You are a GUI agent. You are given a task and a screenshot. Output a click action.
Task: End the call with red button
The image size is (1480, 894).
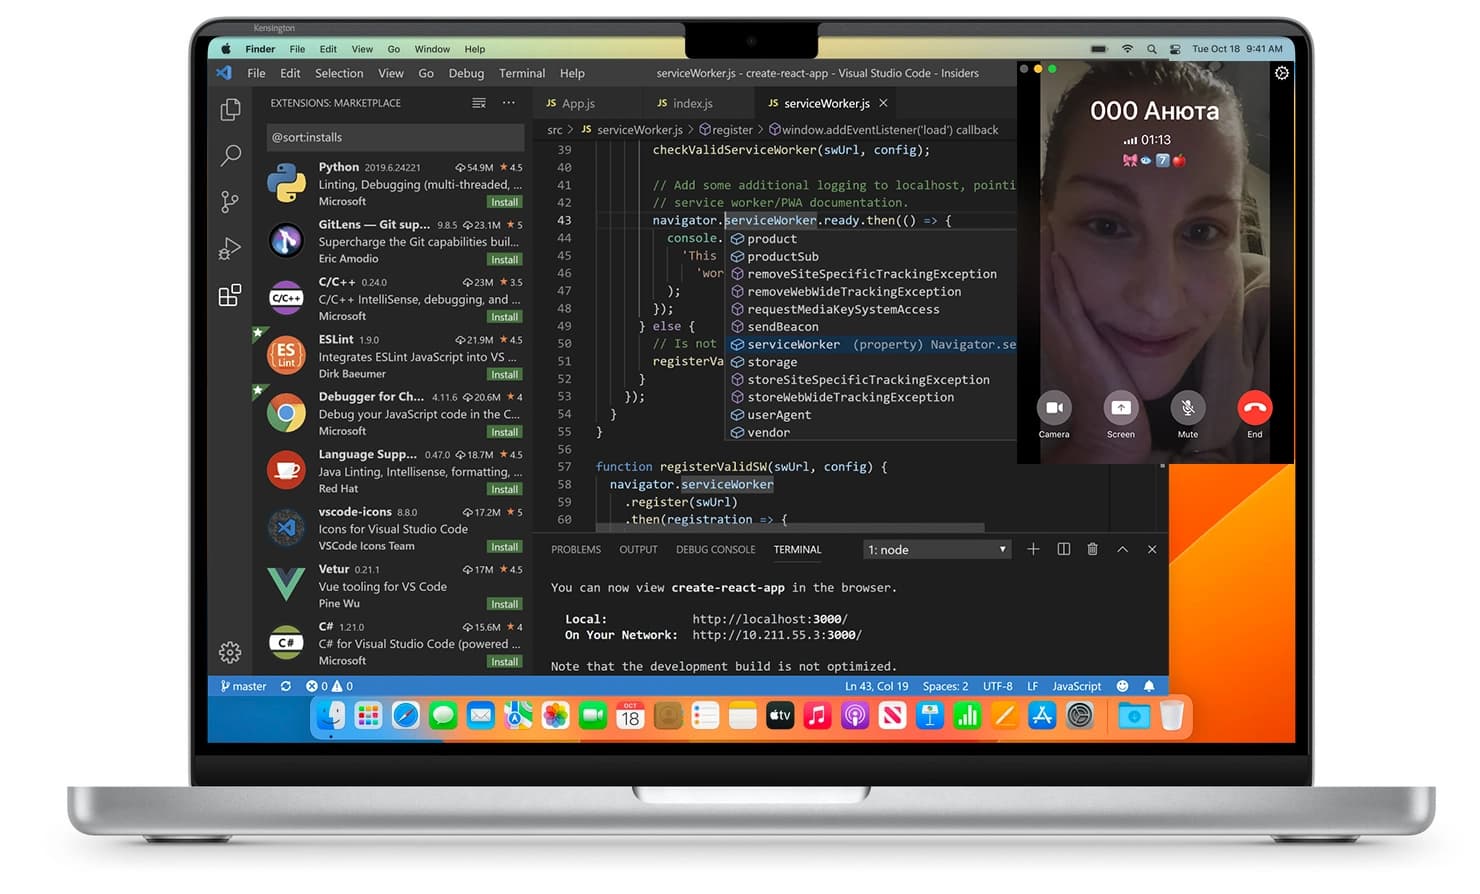pyautogui.click(x=1254, y=408)
